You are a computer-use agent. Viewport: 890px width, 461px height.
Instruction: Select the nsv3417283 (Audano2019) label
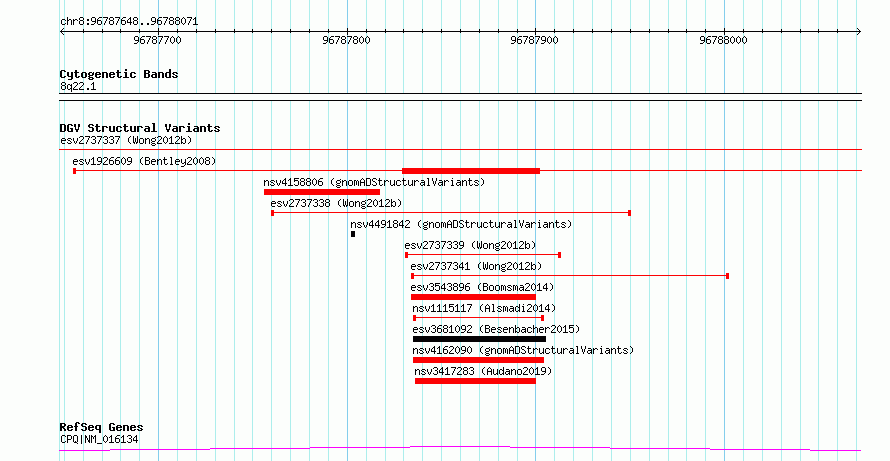point(483,371)
